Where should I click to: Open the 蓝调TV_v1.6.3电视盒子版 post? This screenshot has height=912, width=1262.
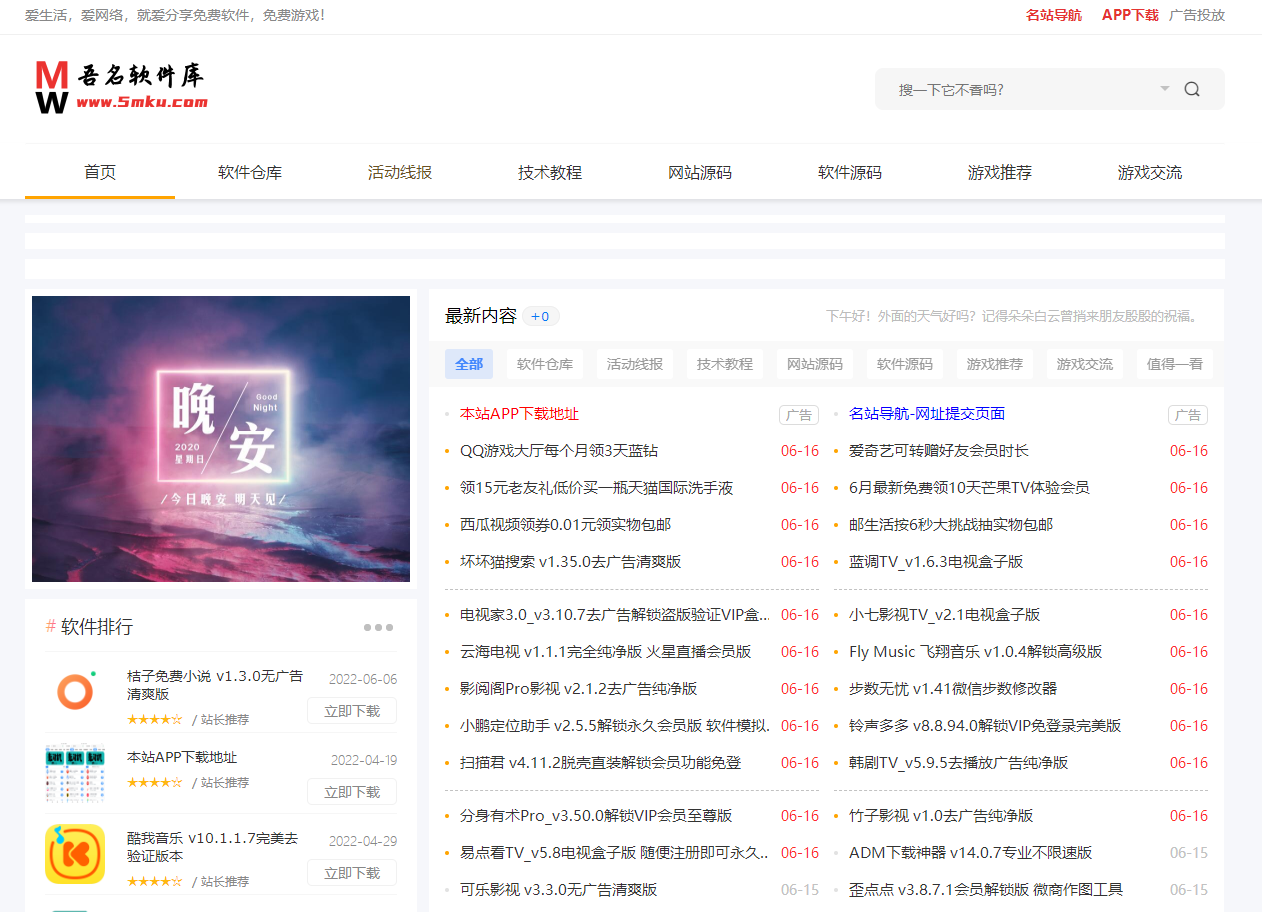[x=936, y=562]
